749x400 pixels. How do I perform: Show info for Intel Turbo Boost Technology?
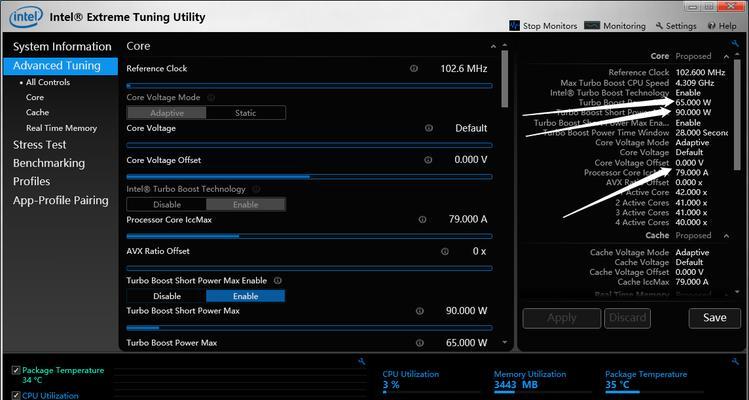pos(256,189)
